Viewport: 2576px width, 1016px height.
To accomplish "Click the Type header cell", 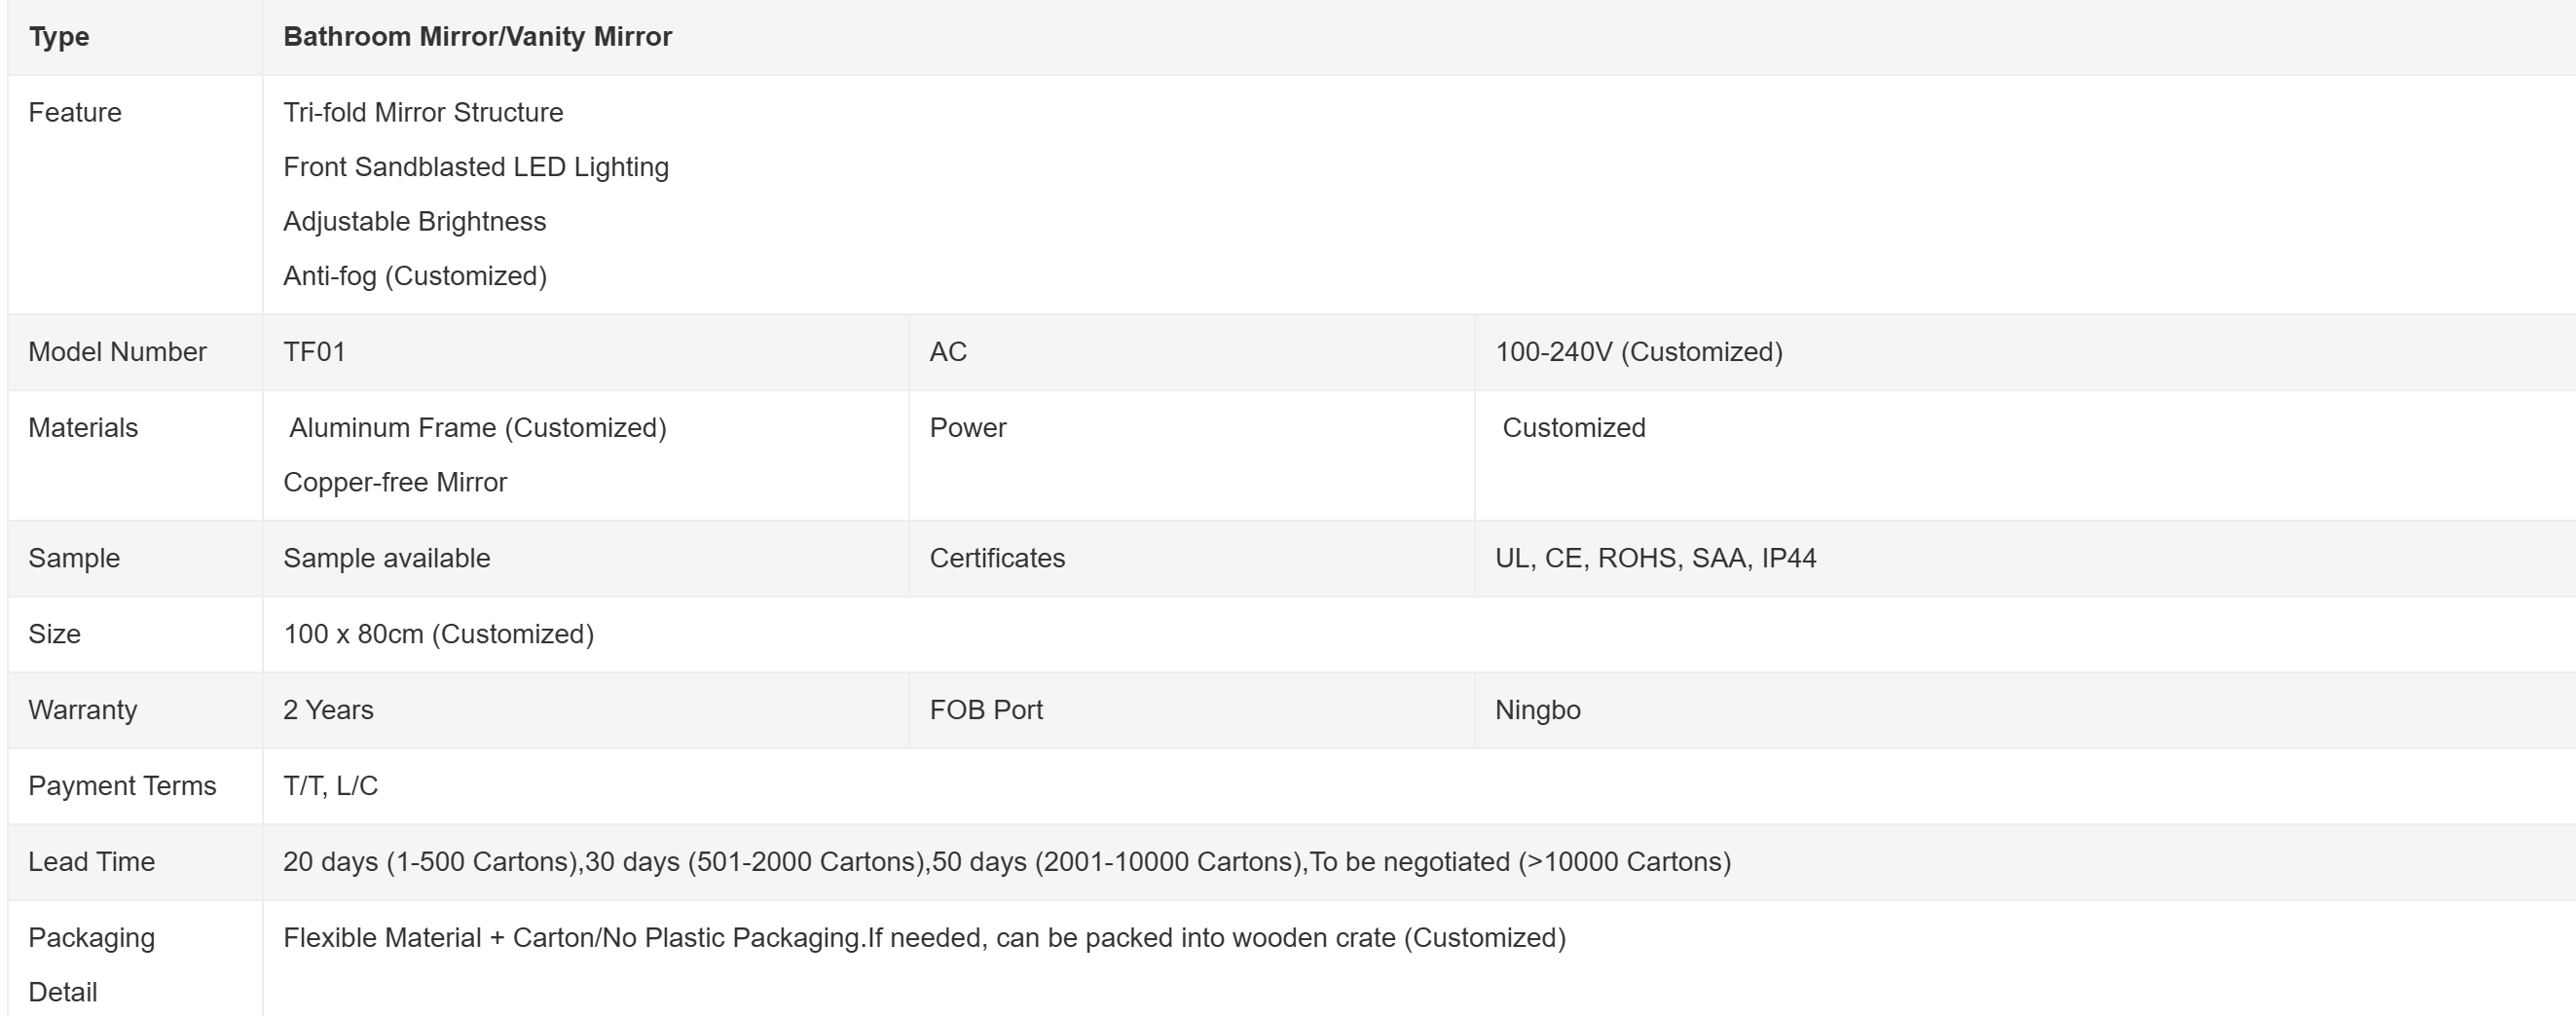I will pos(59,37).
